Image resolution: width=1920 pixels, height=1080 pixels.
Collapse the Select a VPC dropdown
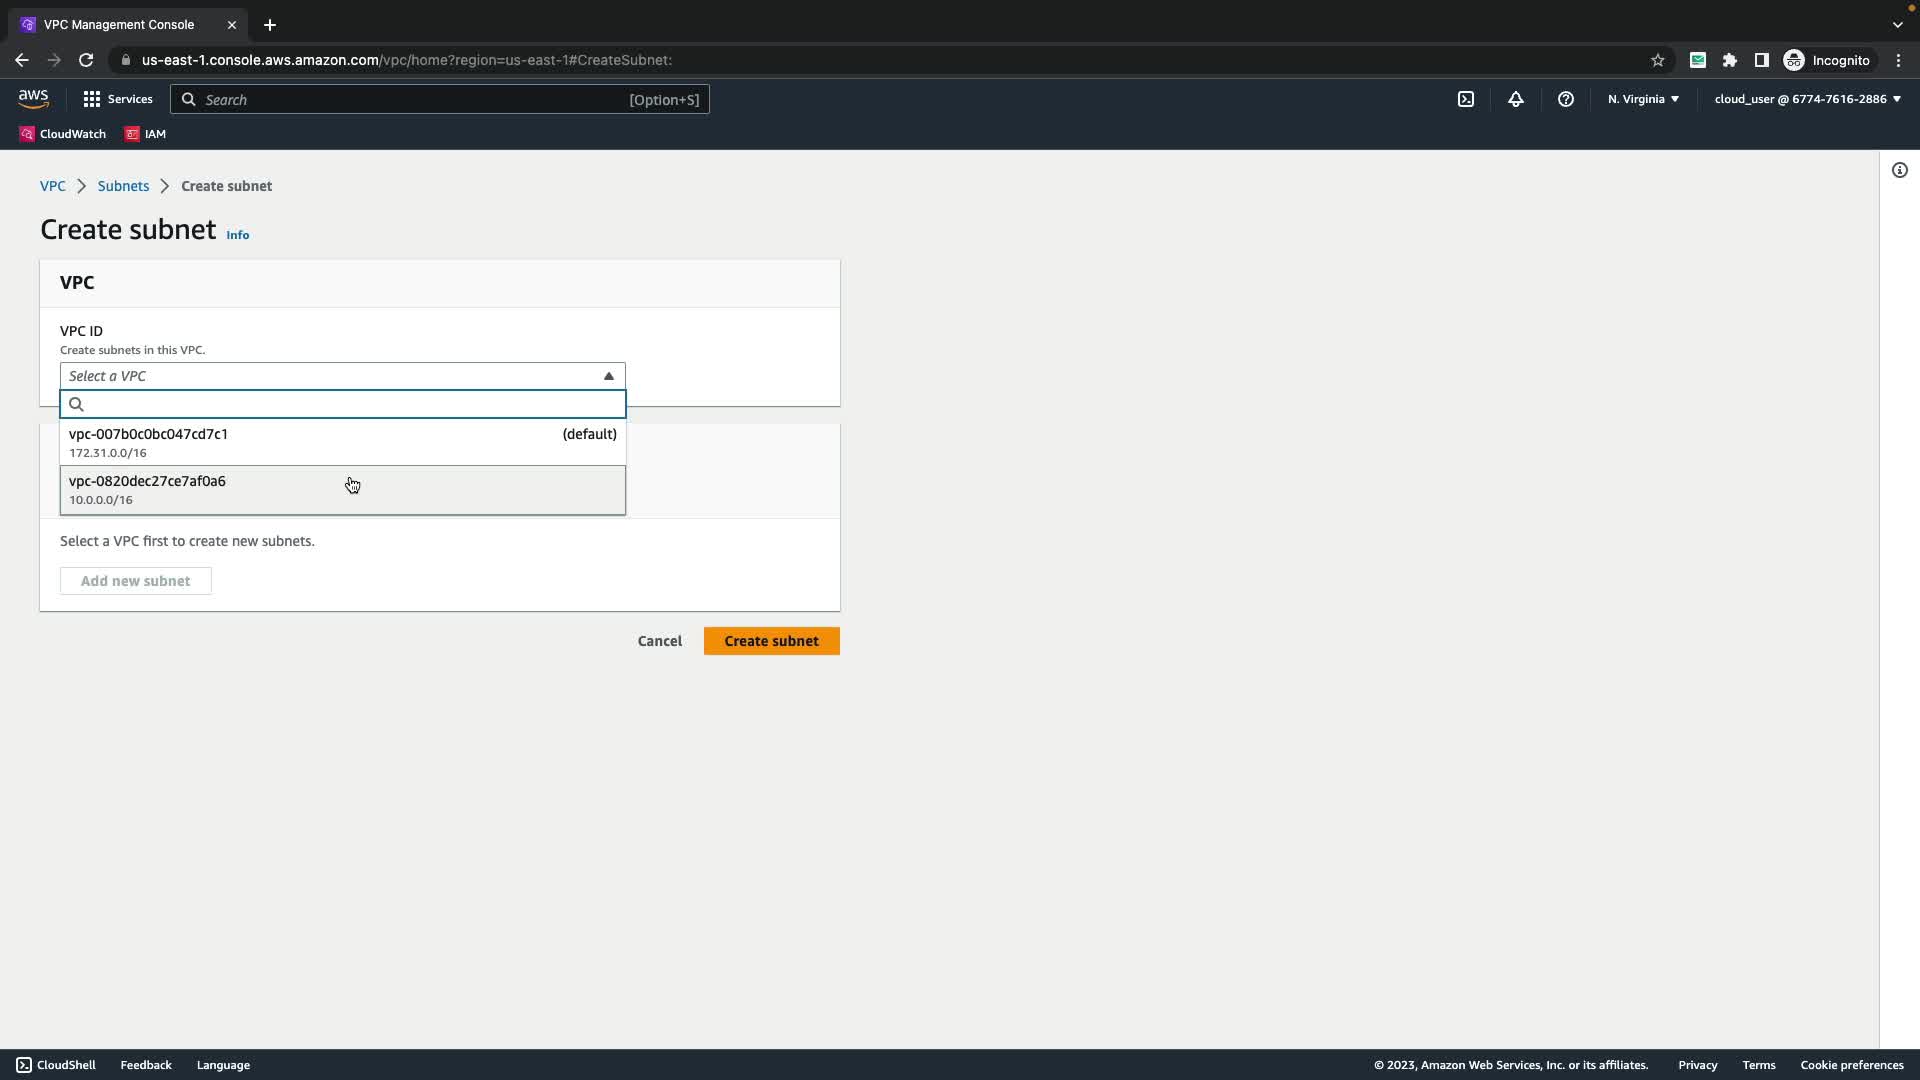342,376
